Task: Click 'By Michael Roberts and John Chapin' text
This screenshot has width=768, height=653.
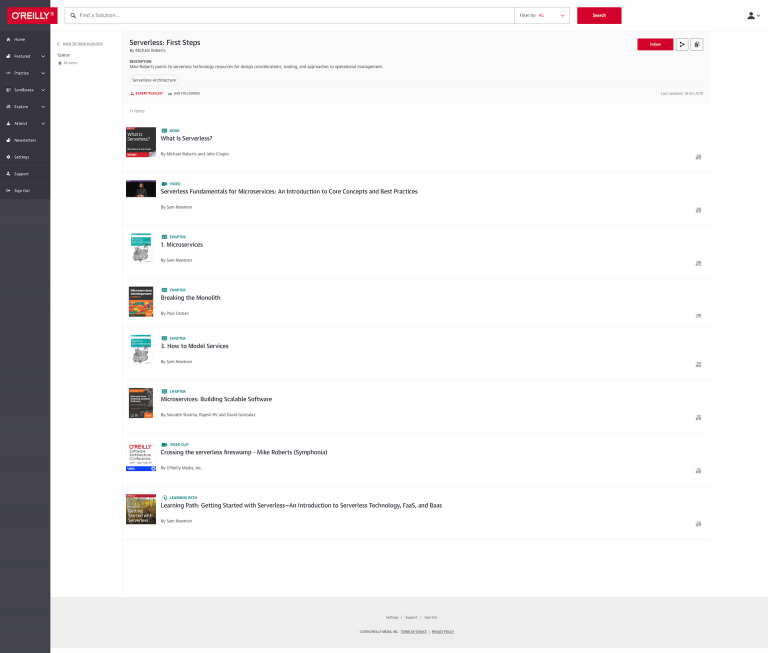Action: (194, 154)
